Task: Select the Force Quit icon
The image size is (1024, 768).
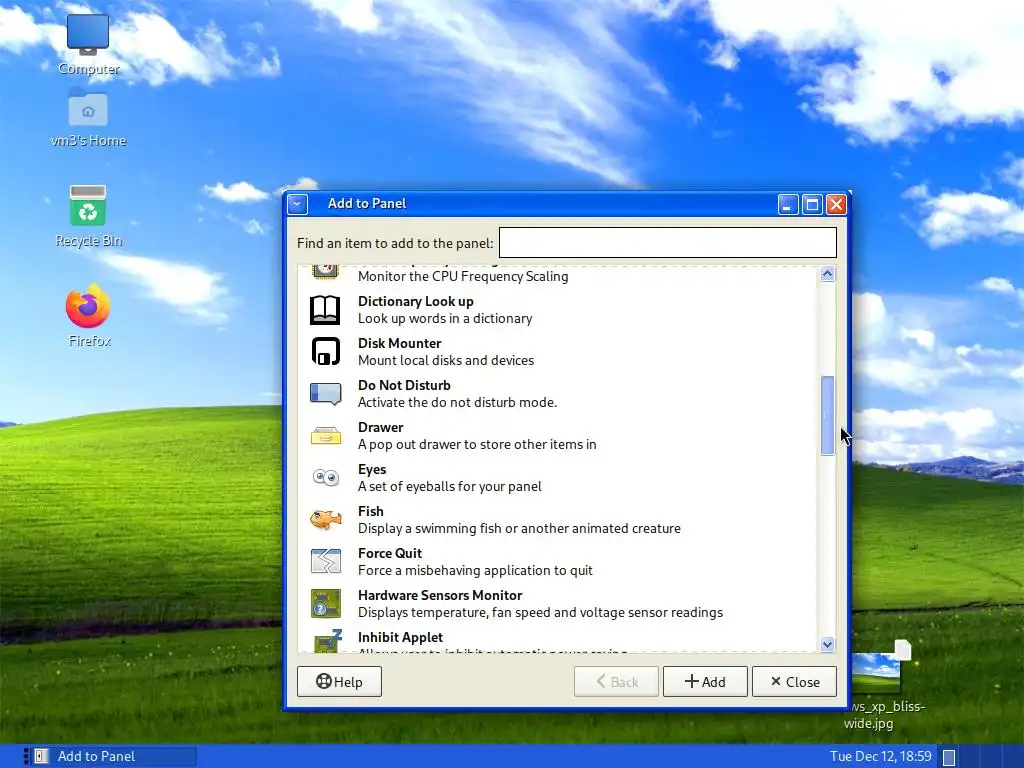Action: click(325, 562)
